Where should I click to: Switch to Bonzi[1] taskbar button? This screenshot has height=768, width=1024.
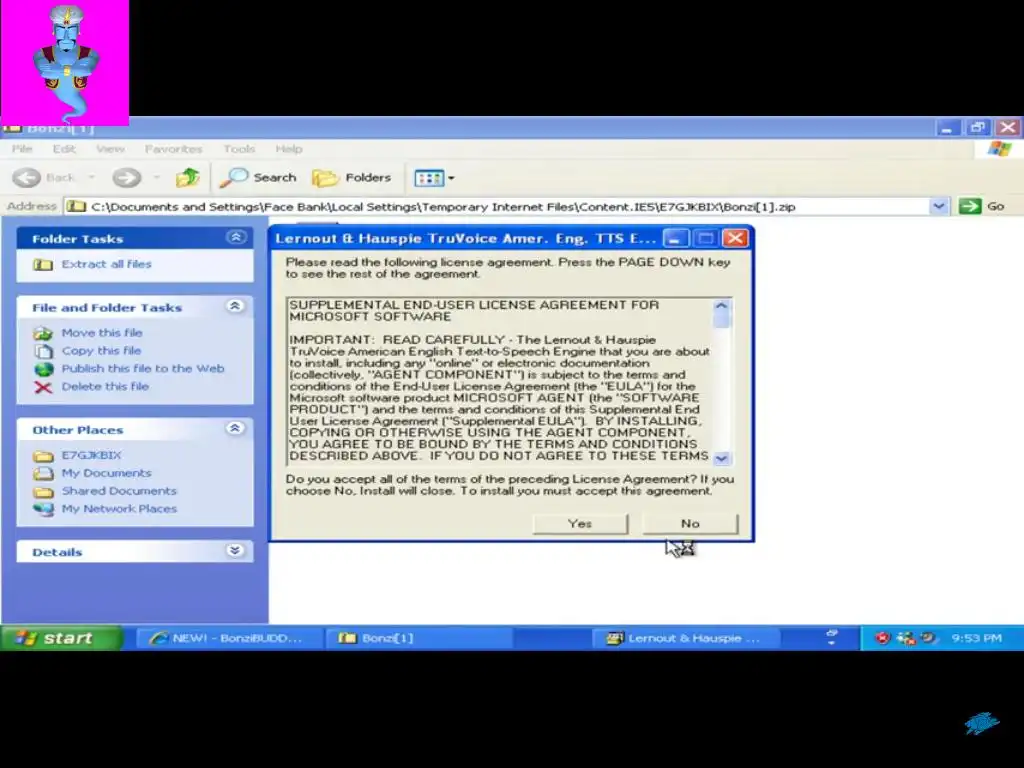point(418,638)
